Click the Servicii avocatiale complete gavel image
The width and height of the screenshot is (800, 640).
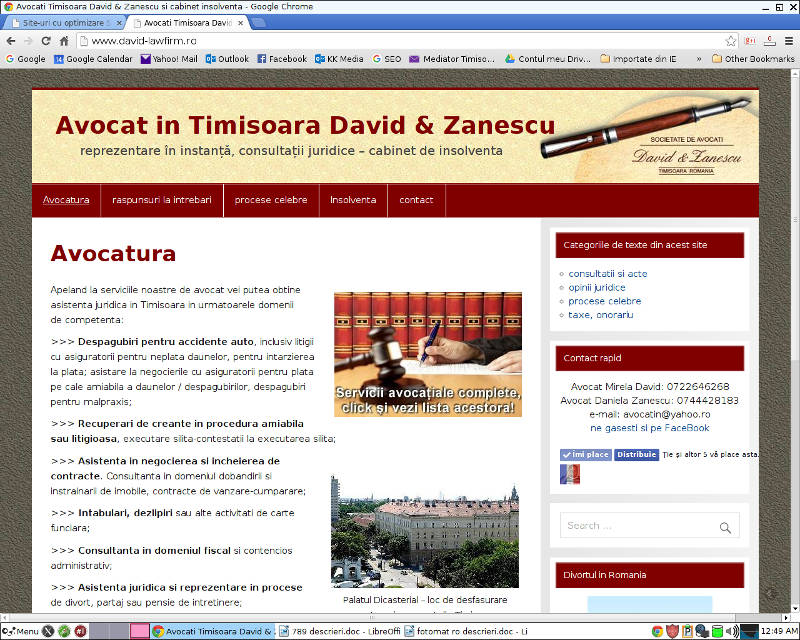(x=428, y=354)
